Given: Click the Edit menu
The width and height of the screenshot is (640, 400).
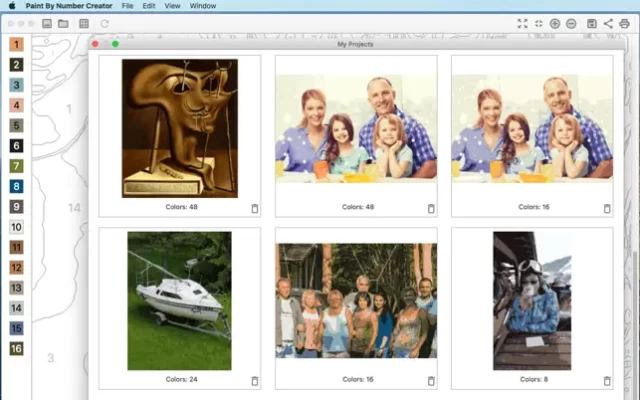Looking at the screenshot, I should [149, 6].
